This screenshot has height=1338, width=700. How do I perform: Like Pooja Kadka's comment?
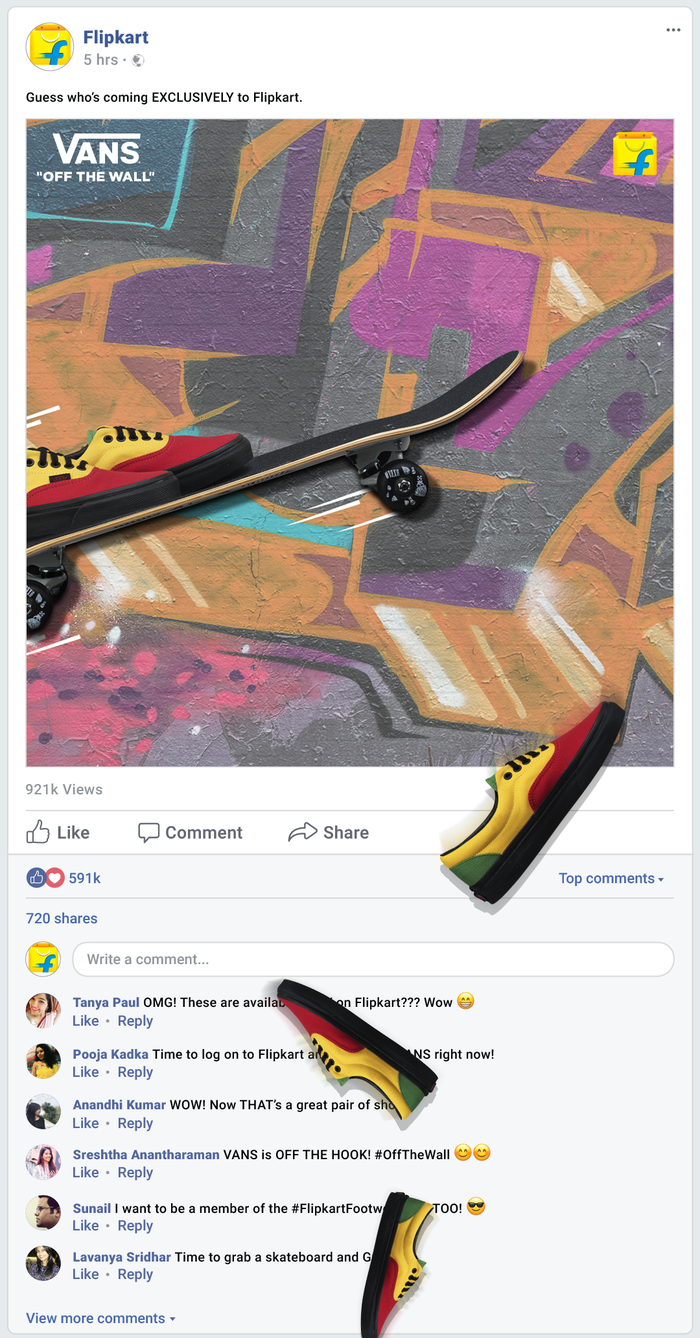(x=85, y=1072)
